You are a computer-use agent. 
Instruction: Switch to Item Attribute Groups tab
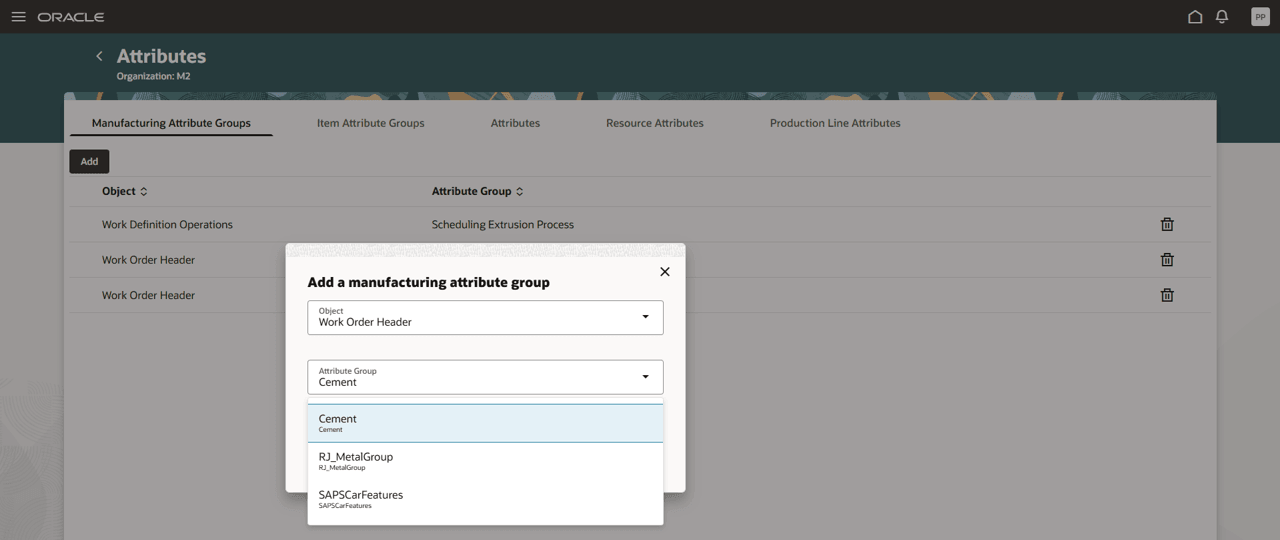coord(370,123)
